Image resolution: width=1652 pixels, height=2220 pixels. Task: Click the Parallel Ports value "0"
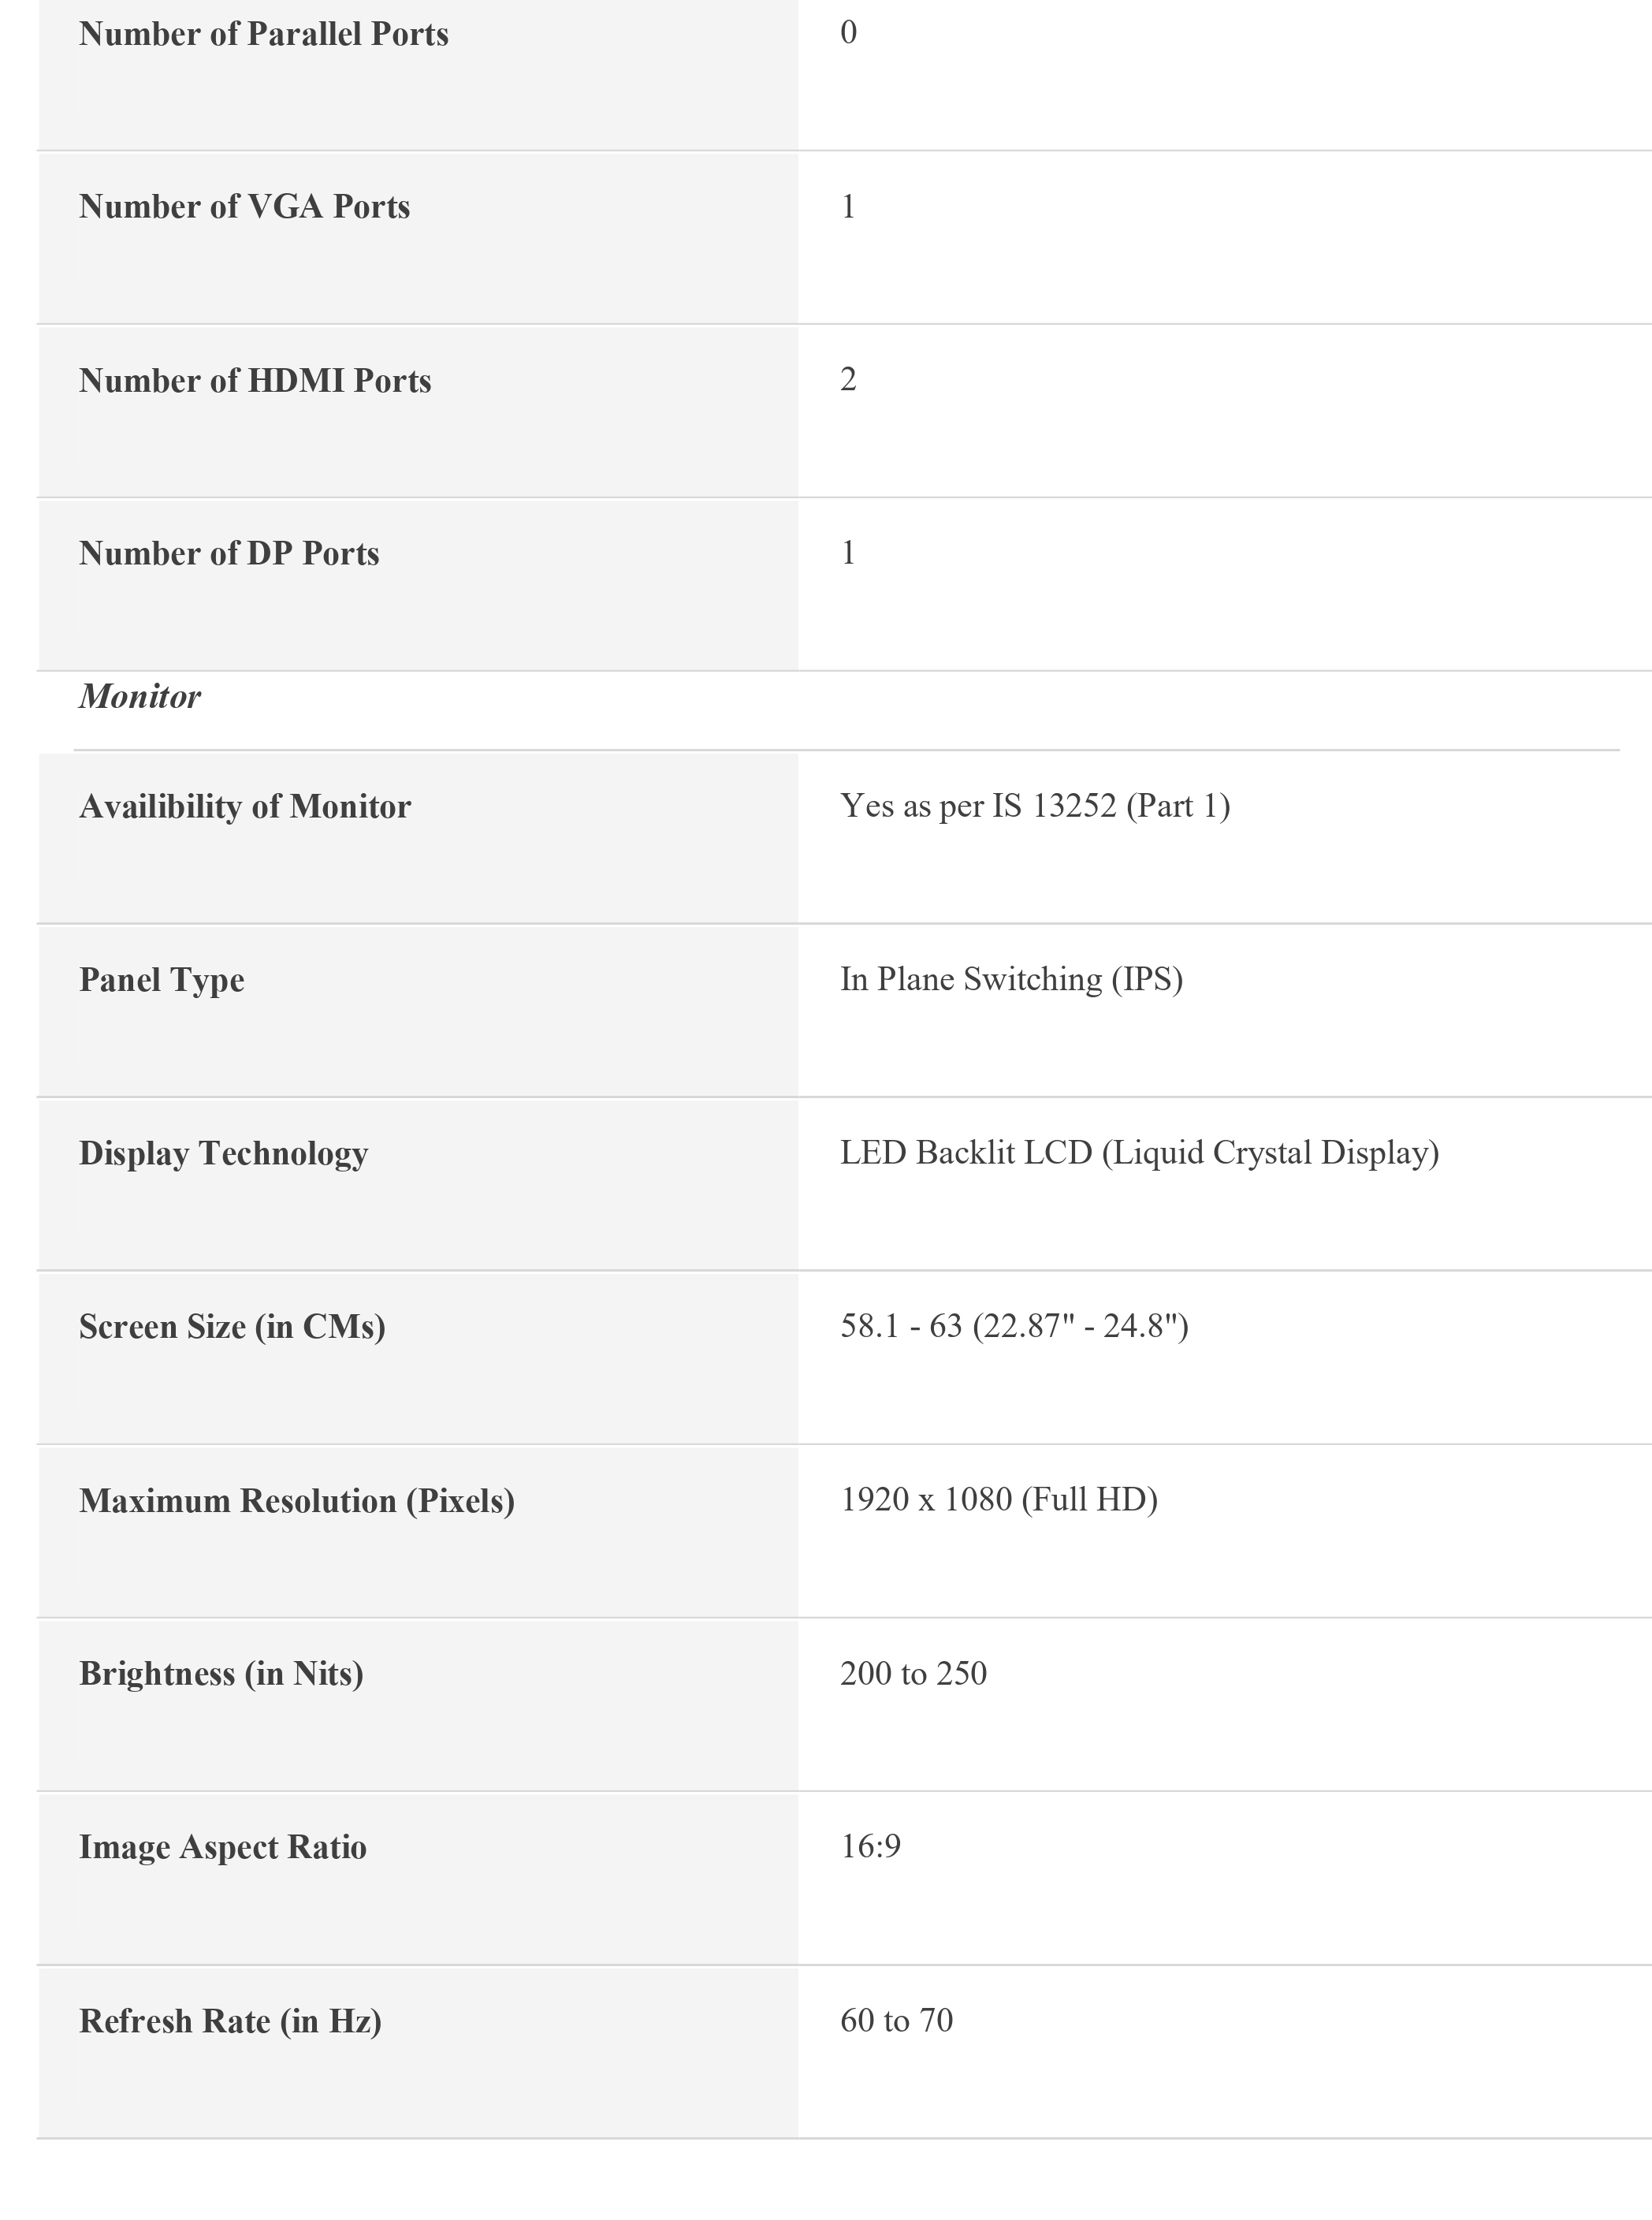click(x=848, y=33)
